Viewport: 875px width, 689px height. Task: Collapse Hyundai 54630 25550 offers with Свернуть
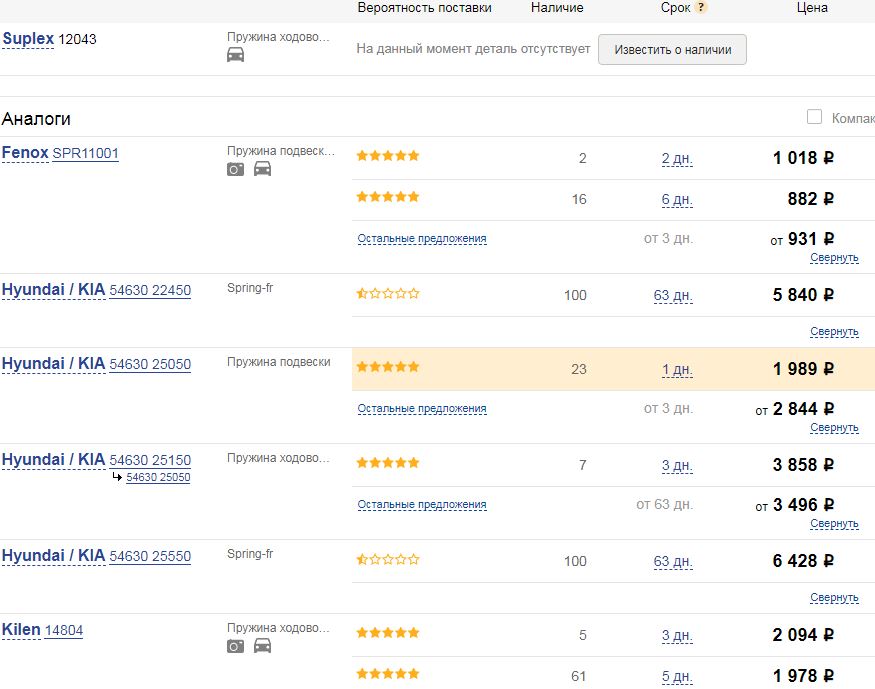coord(834,598)
